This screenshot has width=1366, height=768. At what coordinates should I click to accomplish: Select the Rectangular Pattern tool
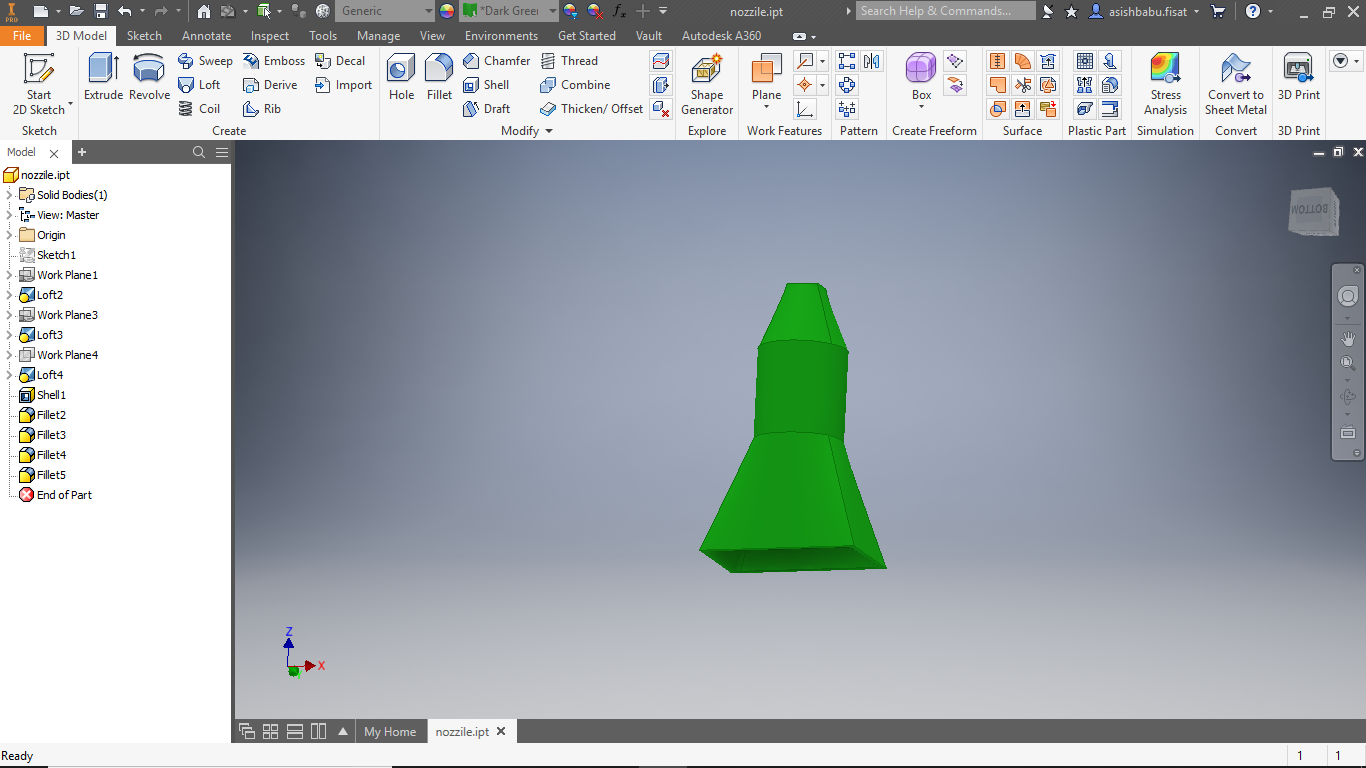tap(847, 61)
